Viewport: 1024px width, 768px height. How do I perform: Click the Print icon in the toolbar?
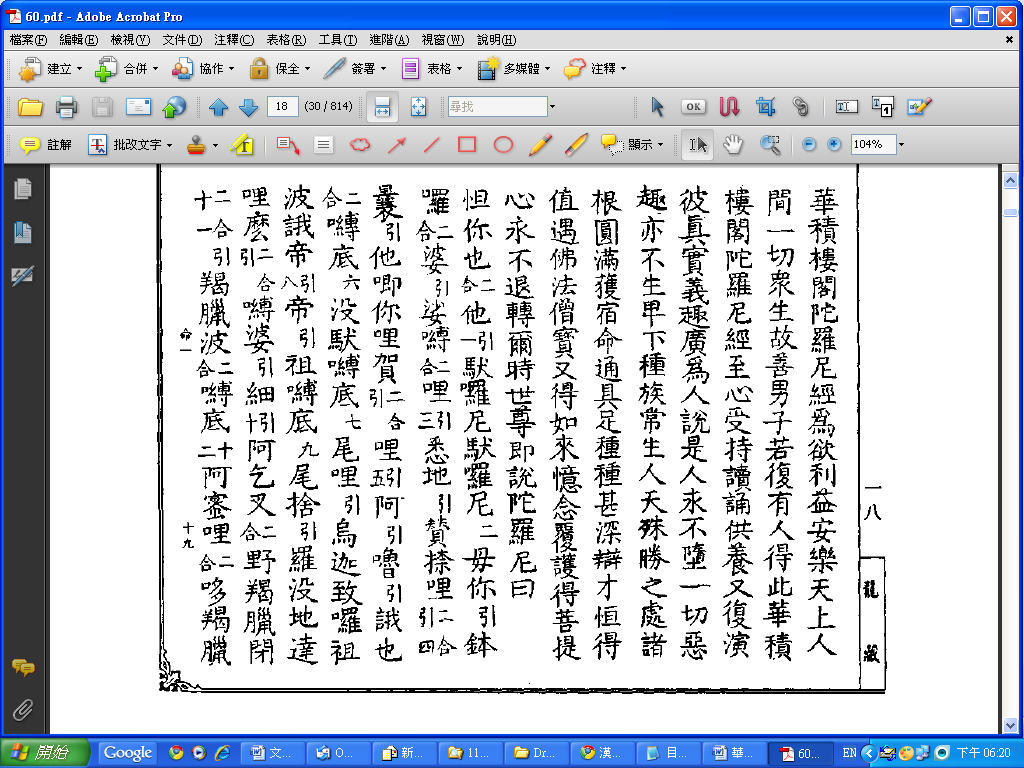[66, 106]
